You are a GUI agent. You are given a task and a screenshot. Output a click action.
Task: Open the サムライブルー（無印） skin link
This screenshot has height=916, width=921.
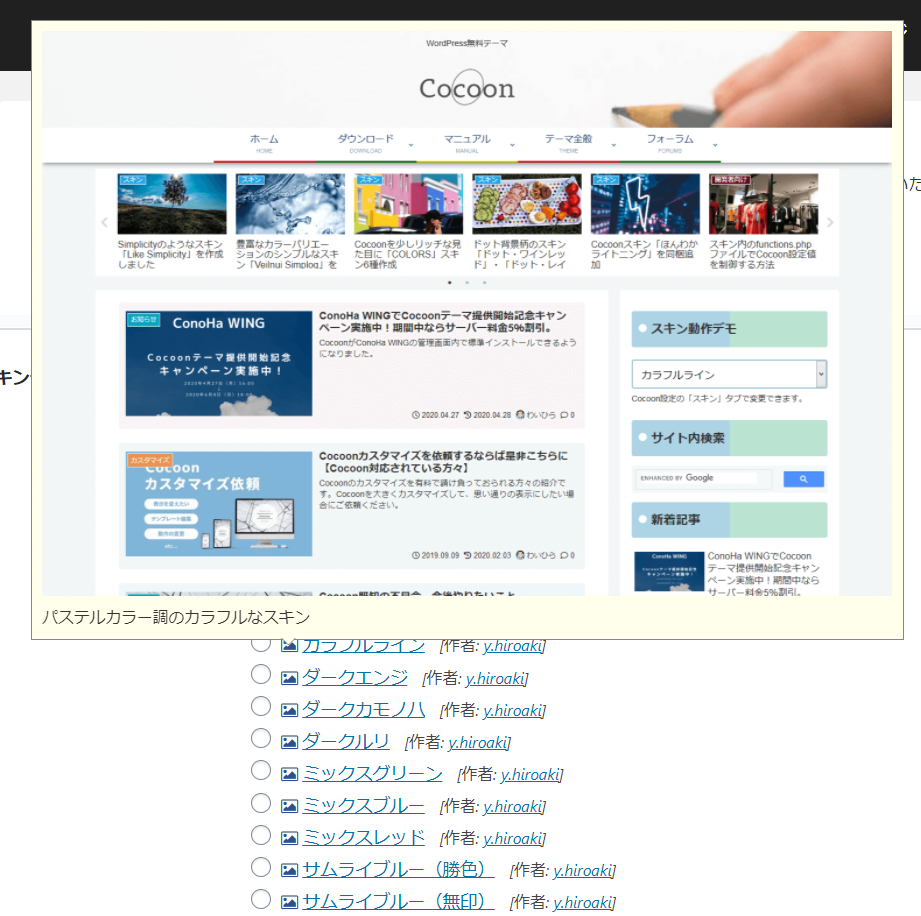[398, 902]
